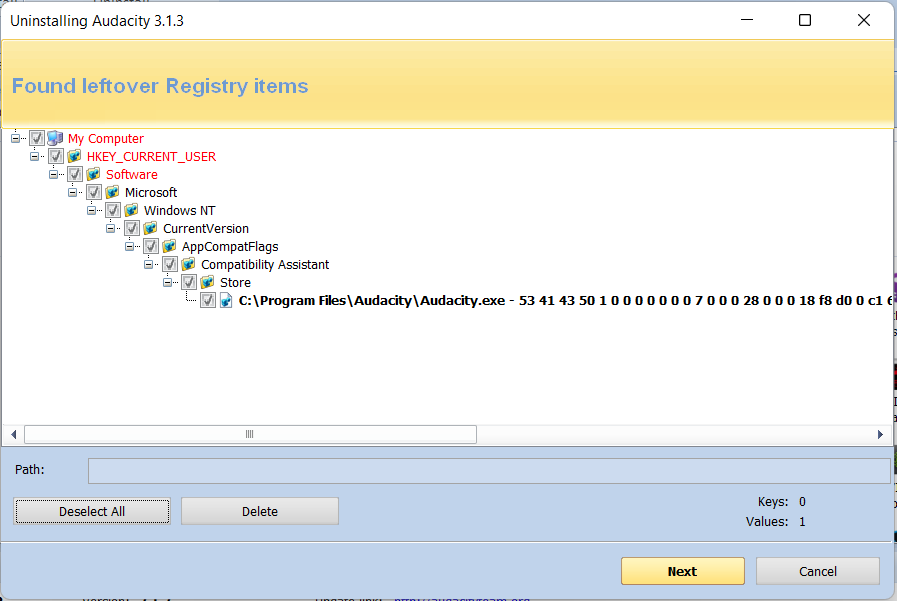Image resolution: width=897 pixels, height=601 pixels.
Task: Toggle the Software checkbox
Action: pos(75,174)
